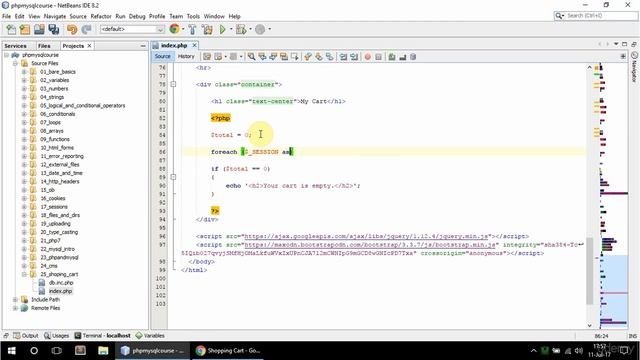Image resolution: width=640 pixels, height=360 pixels.
Task: Click the editor vertical scrollbar thumb
Action: tap(589, 271)
